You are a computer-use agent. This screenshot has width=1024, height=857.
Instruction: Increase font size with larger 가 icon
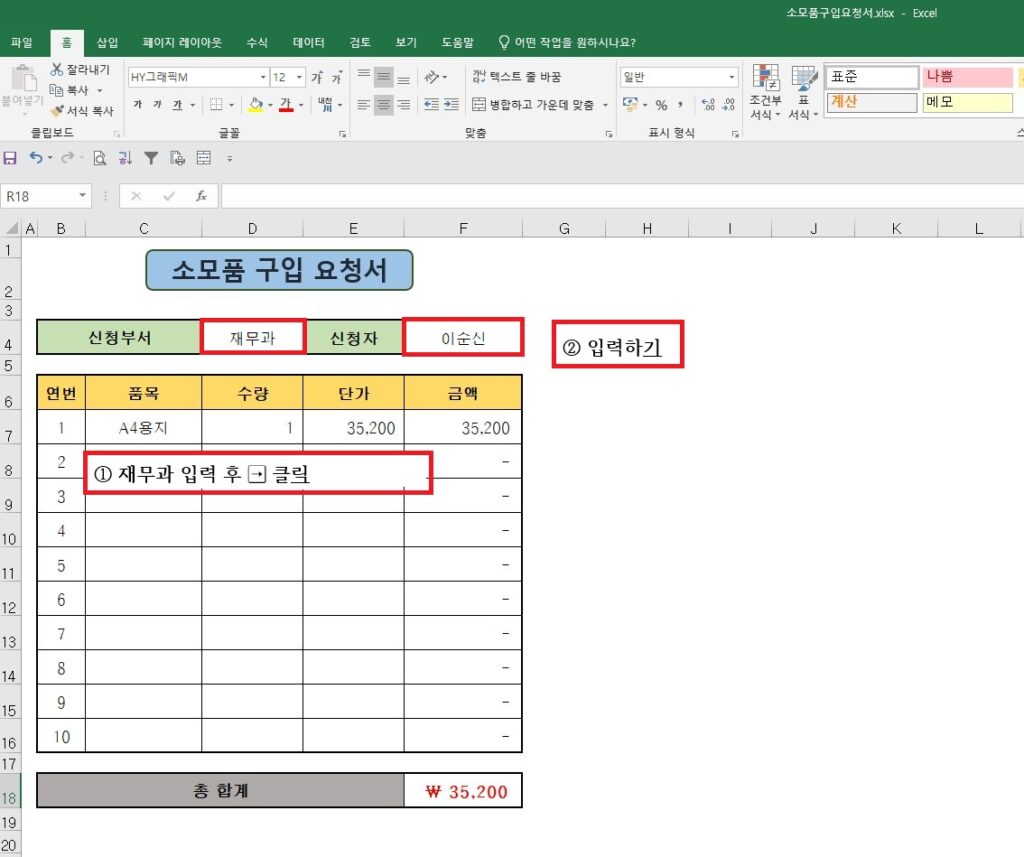(x=317, y=77)
